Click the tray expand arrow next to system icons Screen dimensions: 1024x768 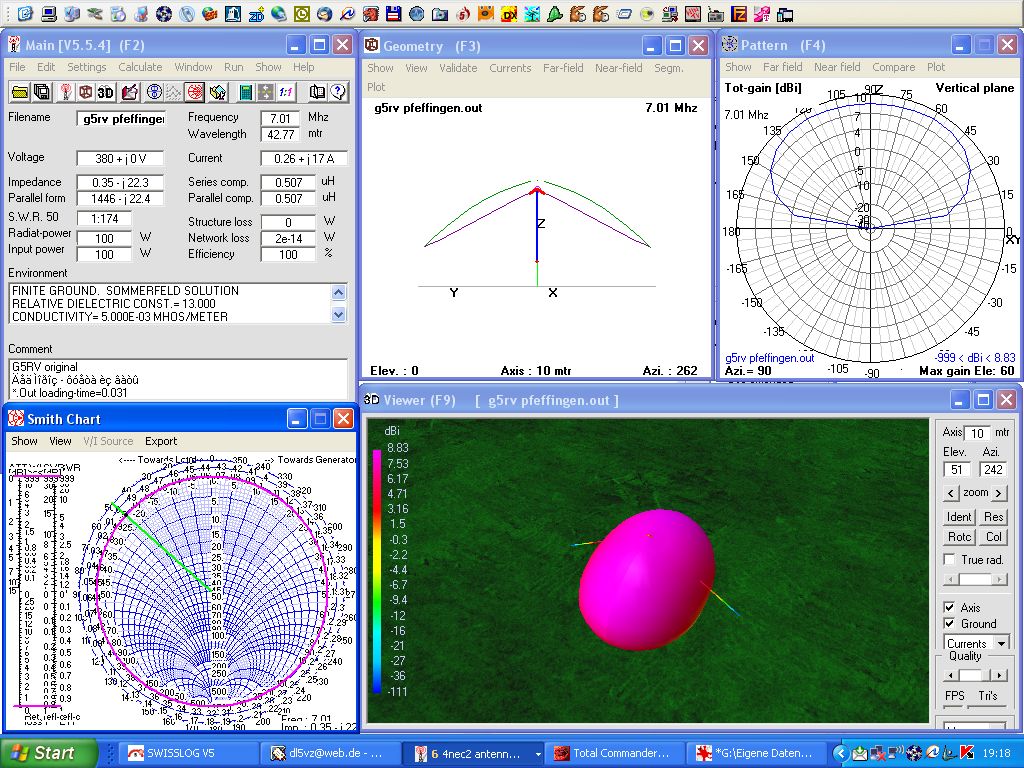click(841, 753)
